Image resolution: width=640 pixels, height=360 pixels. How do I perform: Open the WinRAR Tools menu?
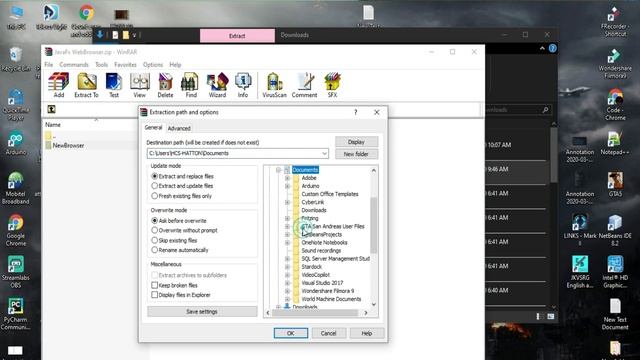(x=101, y=64)
